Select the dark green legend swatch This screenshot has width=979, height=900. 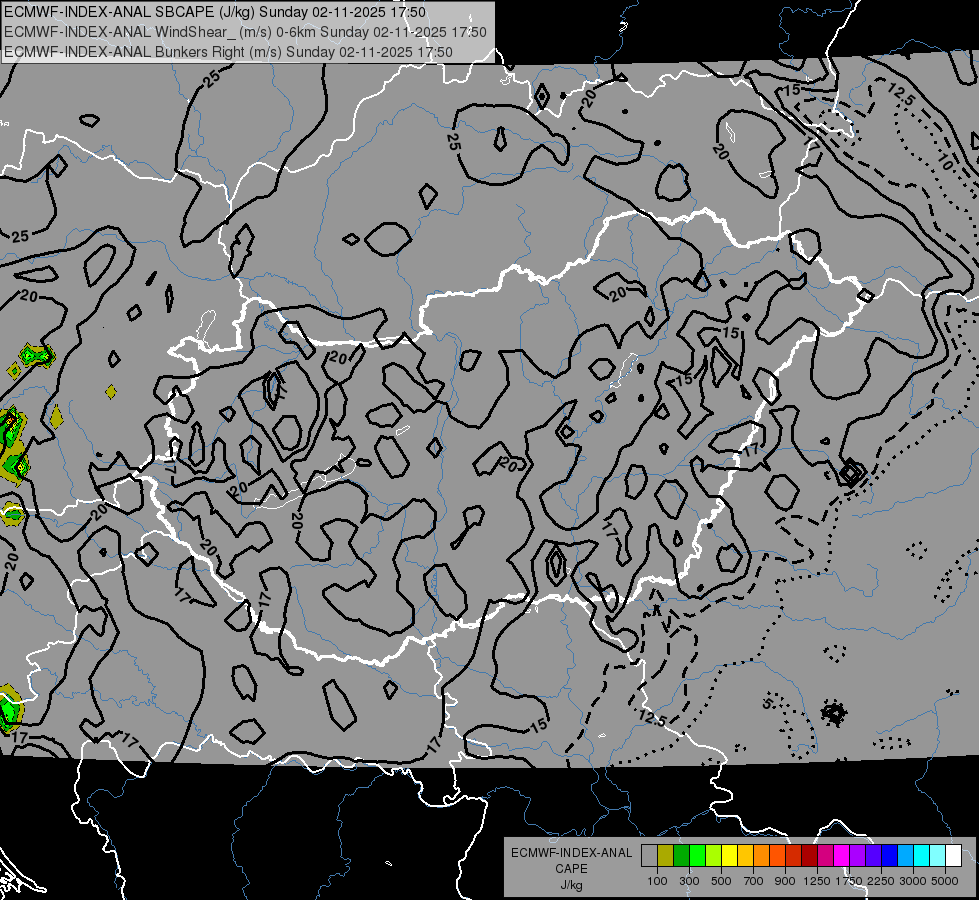coord(681,856)
